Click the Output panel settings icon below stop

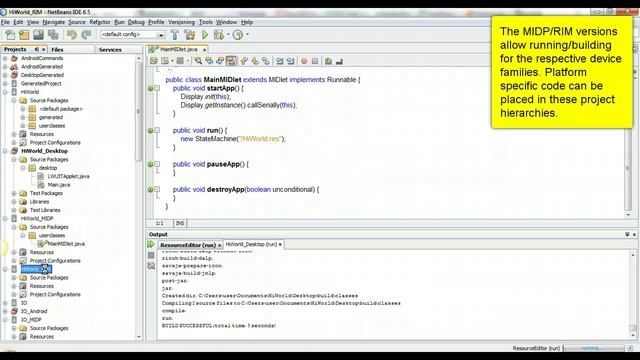pyautogui.click(x=151, y=266)
